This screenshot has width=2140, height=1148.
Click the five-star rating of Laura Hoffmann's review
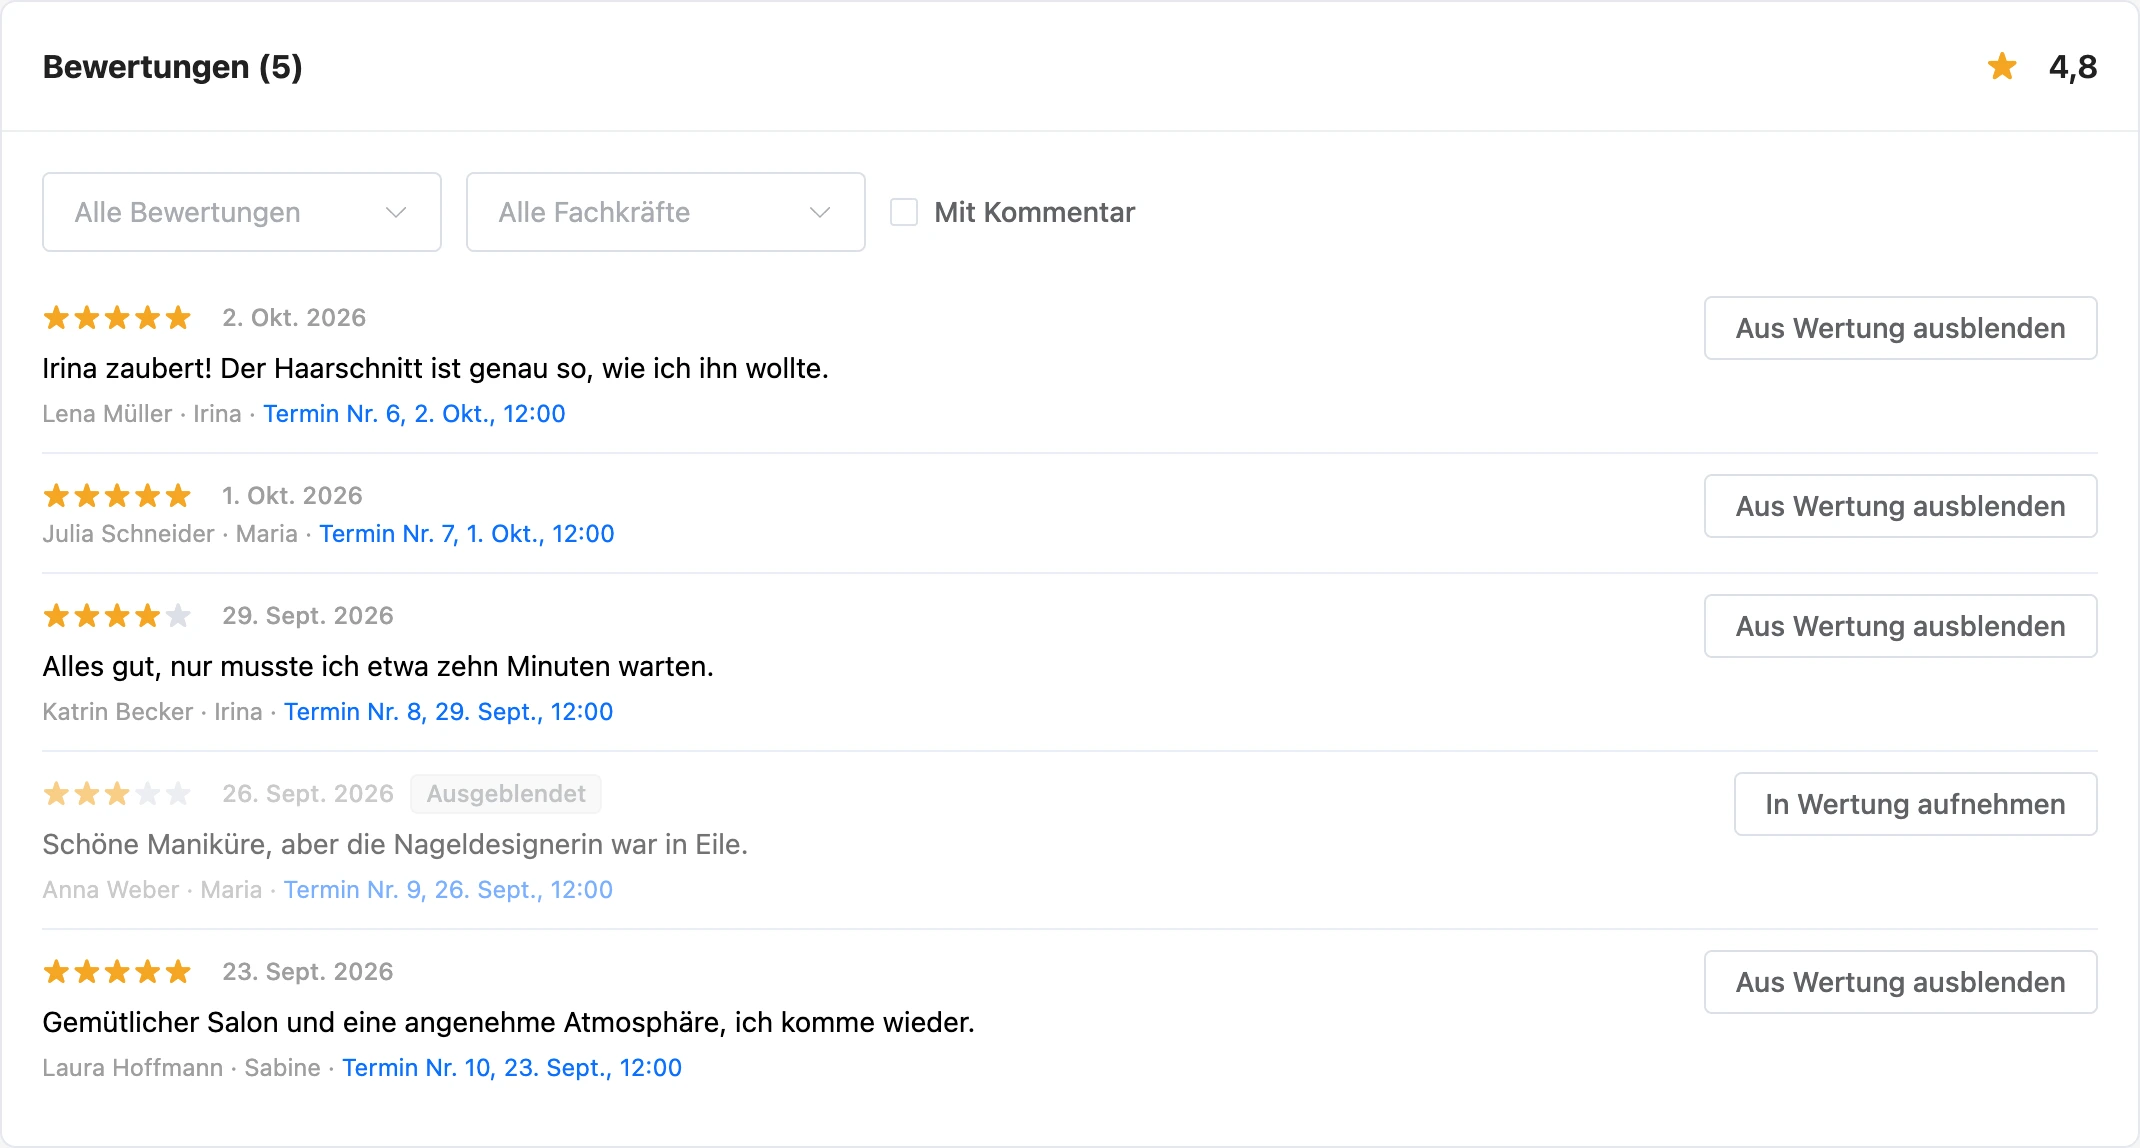tap(117, 972)
